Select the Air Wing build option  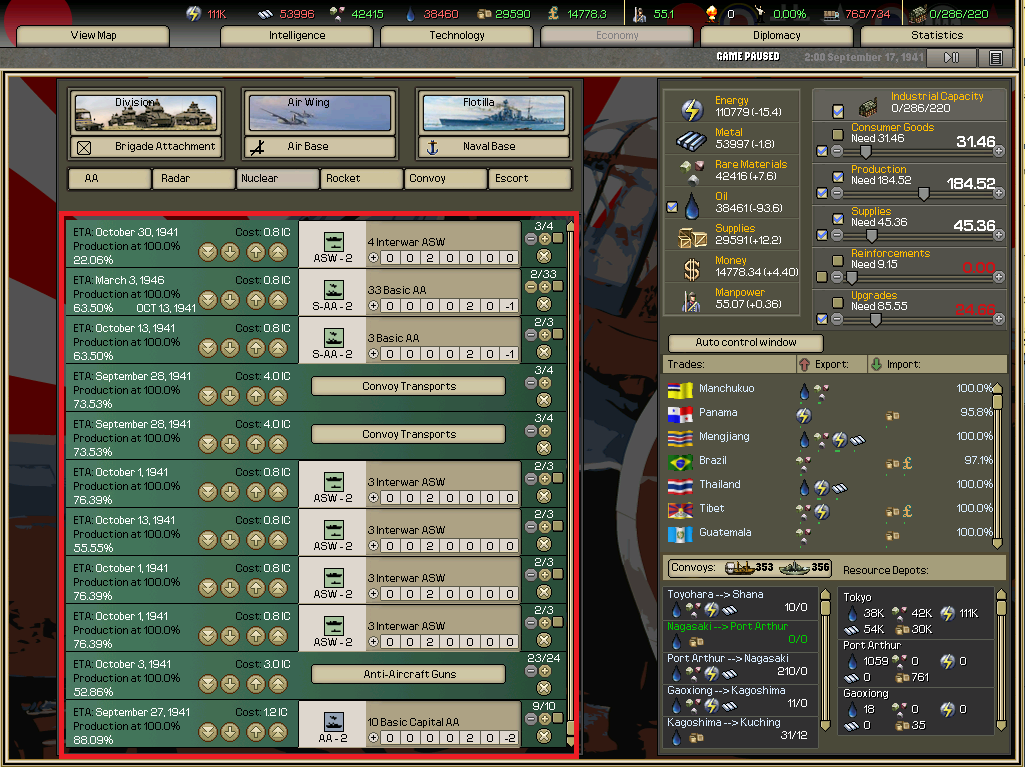[x=320, y=112]
